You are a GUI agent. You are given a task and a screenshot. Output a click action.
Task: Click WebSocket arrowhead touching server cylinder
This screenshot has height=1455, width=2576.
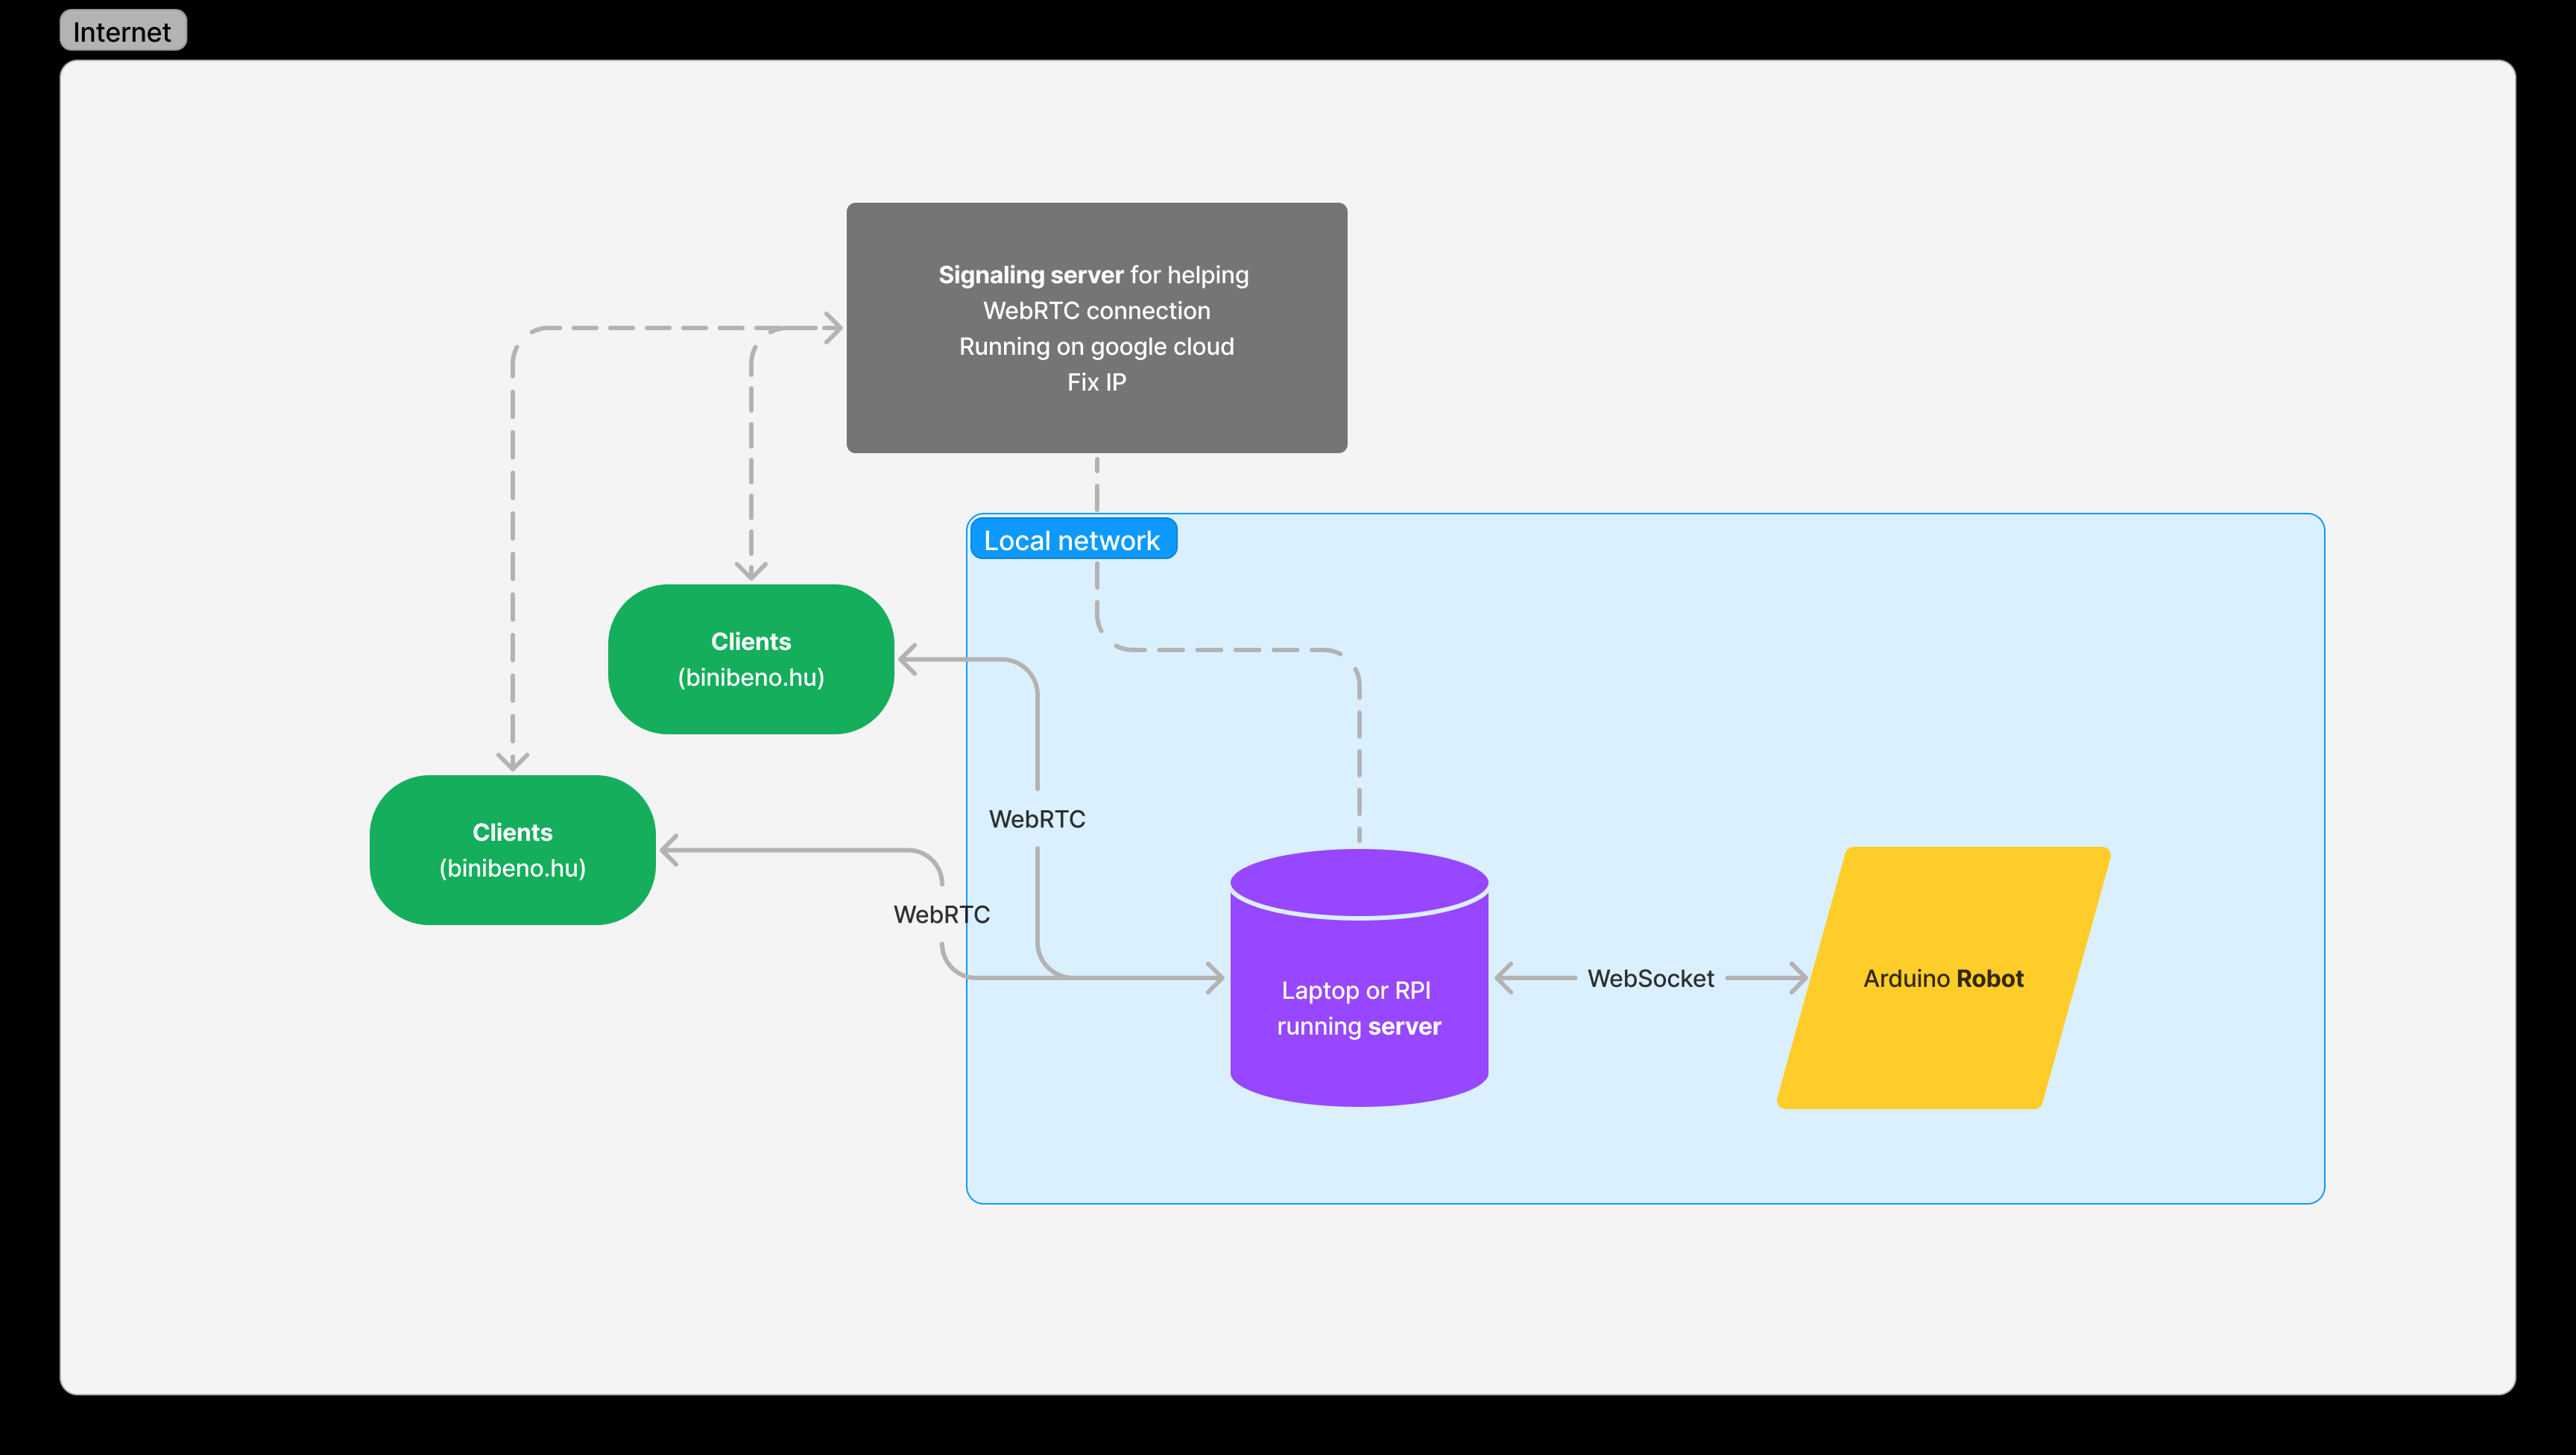point(1504,978)
